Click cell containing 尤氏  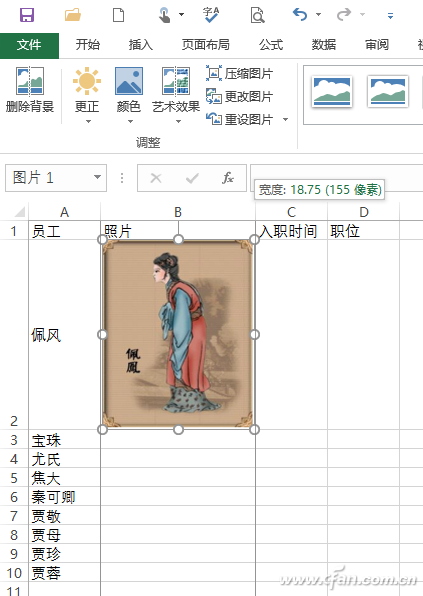(x=65, y=459)
